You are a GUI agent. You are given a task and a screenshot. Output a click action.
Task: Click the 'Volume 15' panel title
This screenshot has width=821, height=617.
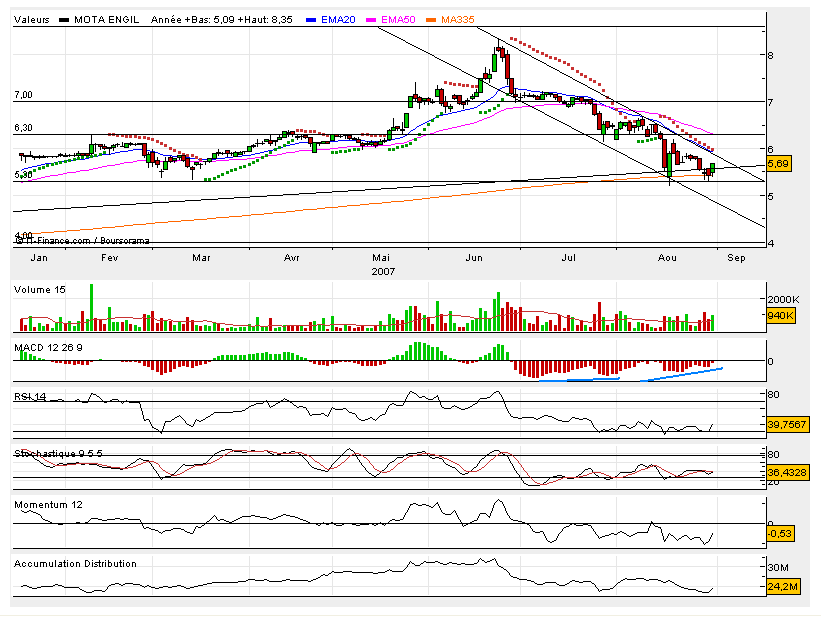(x=40, y=290)
